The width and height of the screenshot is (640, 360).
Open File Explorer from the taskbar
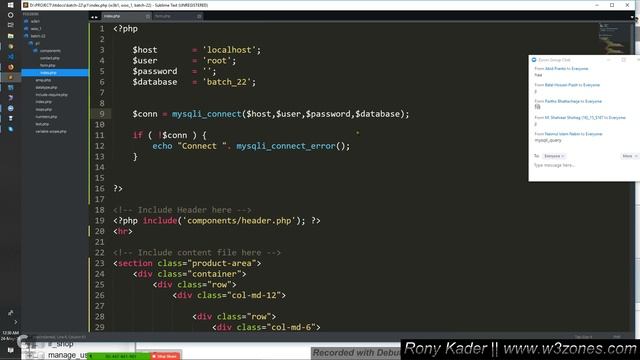tap(10, 36)
